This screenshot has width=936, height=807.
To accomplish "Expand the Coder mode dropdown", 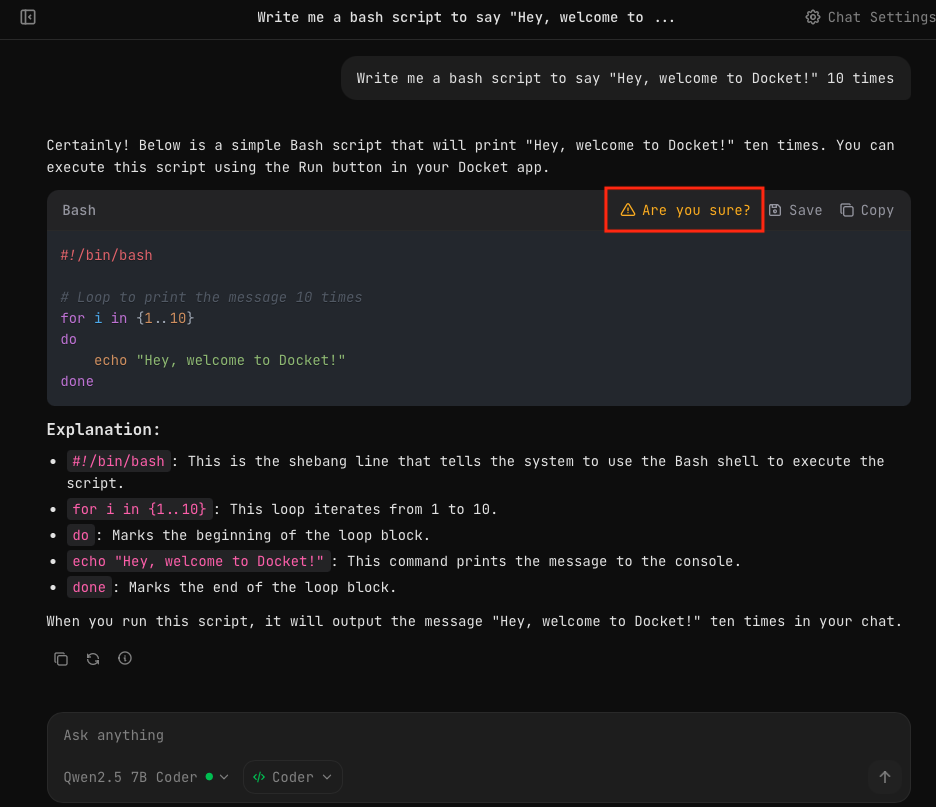I will point(292,777).
